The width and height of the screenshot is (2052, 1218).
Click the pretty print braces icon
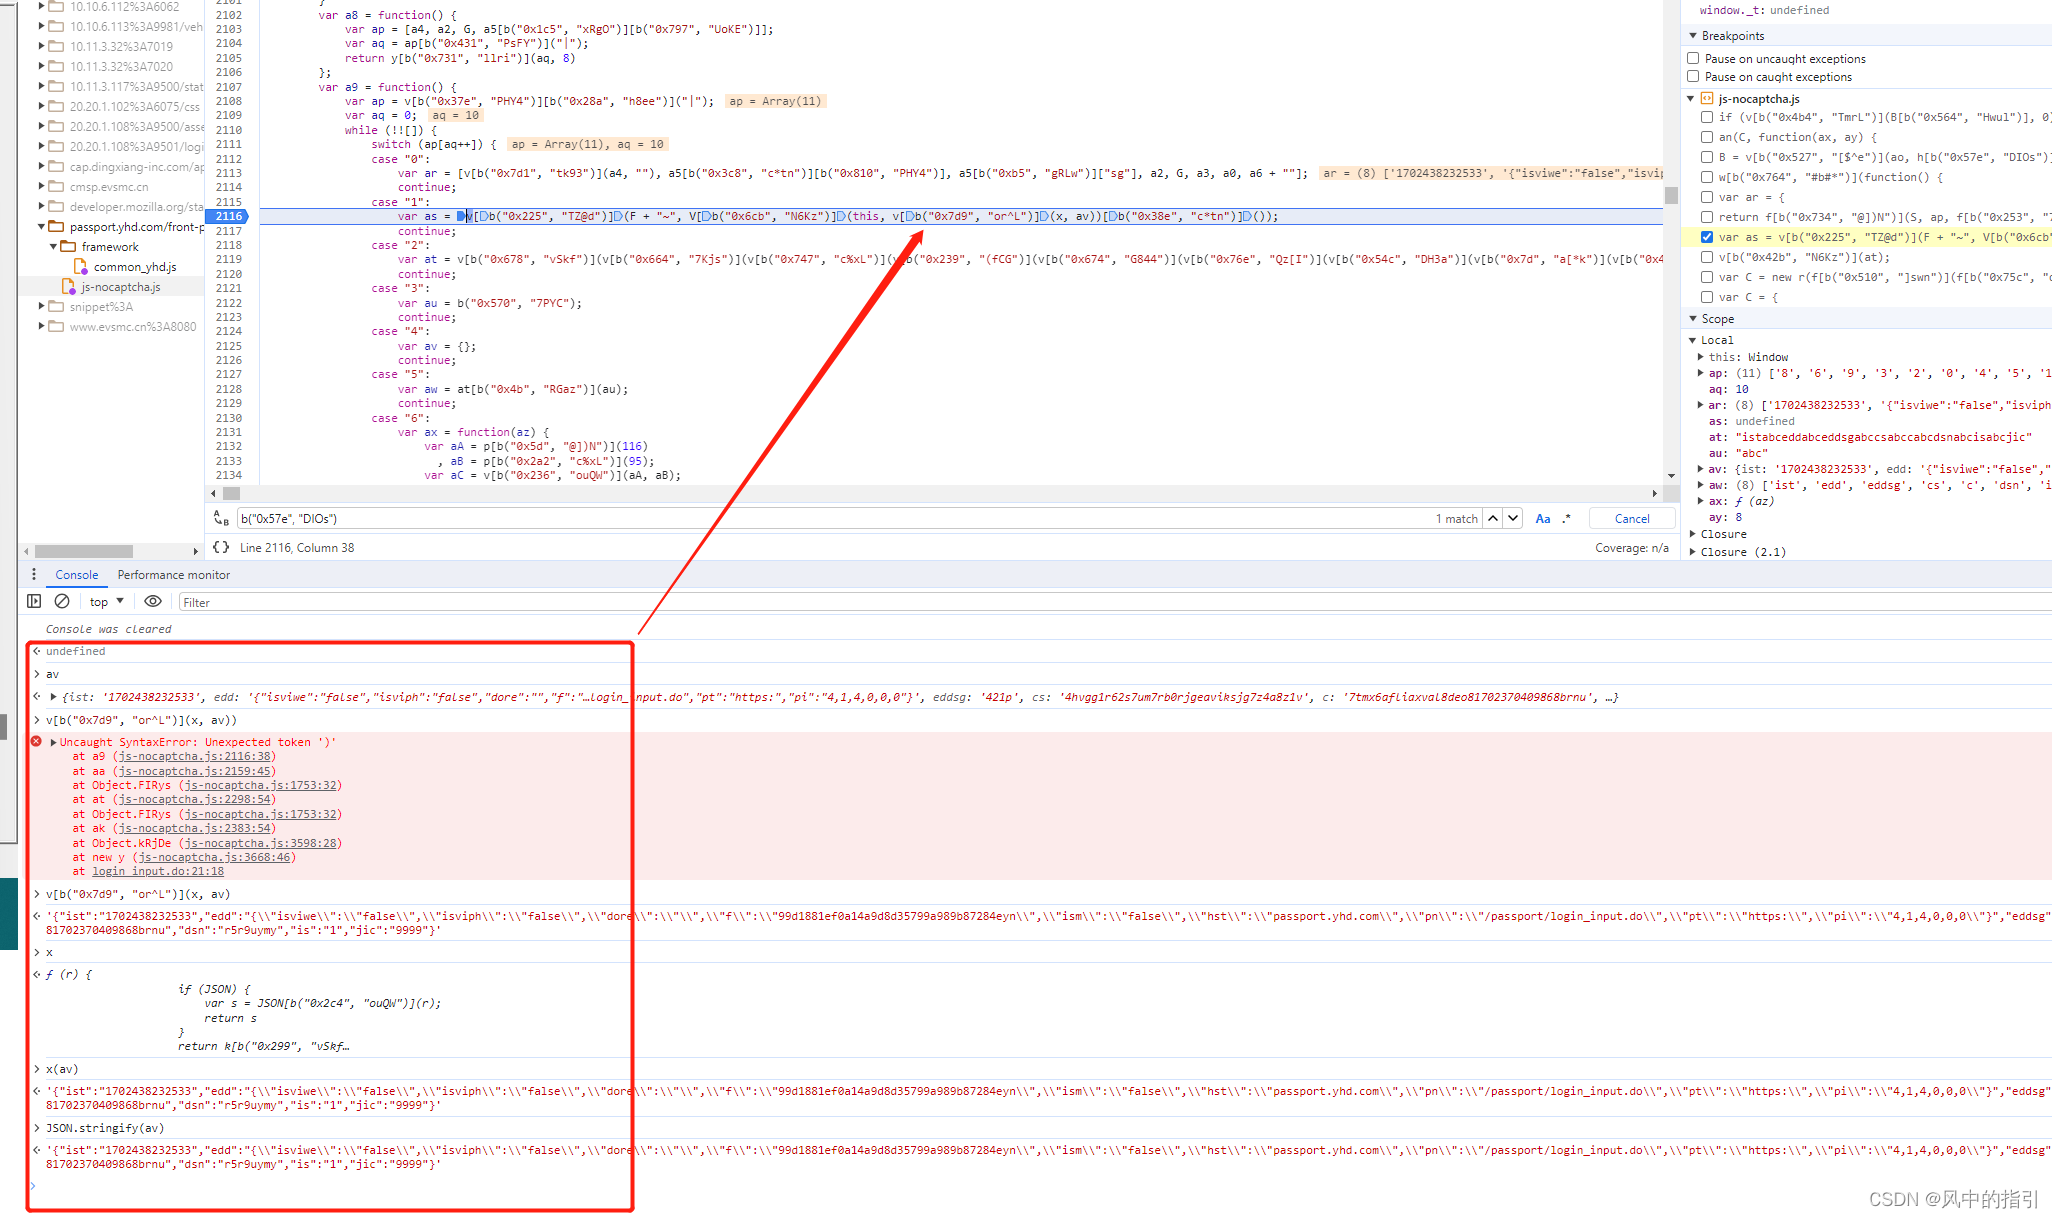221,547
